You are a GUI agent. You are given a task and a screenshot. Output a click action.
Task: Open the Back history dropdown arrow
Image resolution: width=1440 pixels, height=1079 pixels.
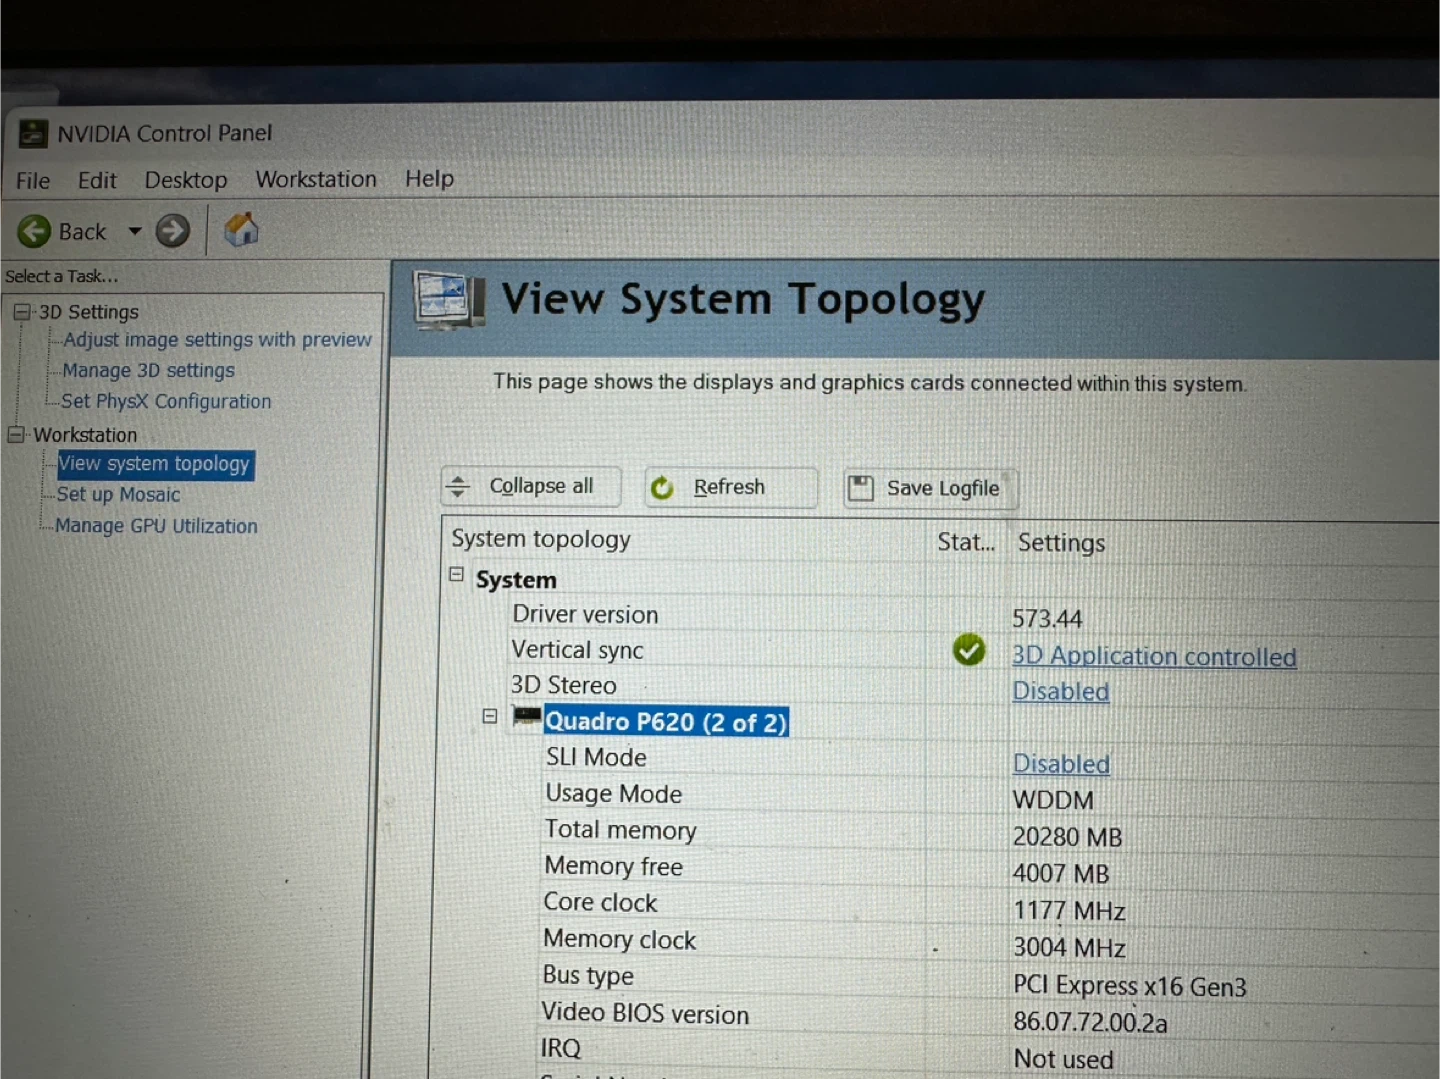coord(135,231)
